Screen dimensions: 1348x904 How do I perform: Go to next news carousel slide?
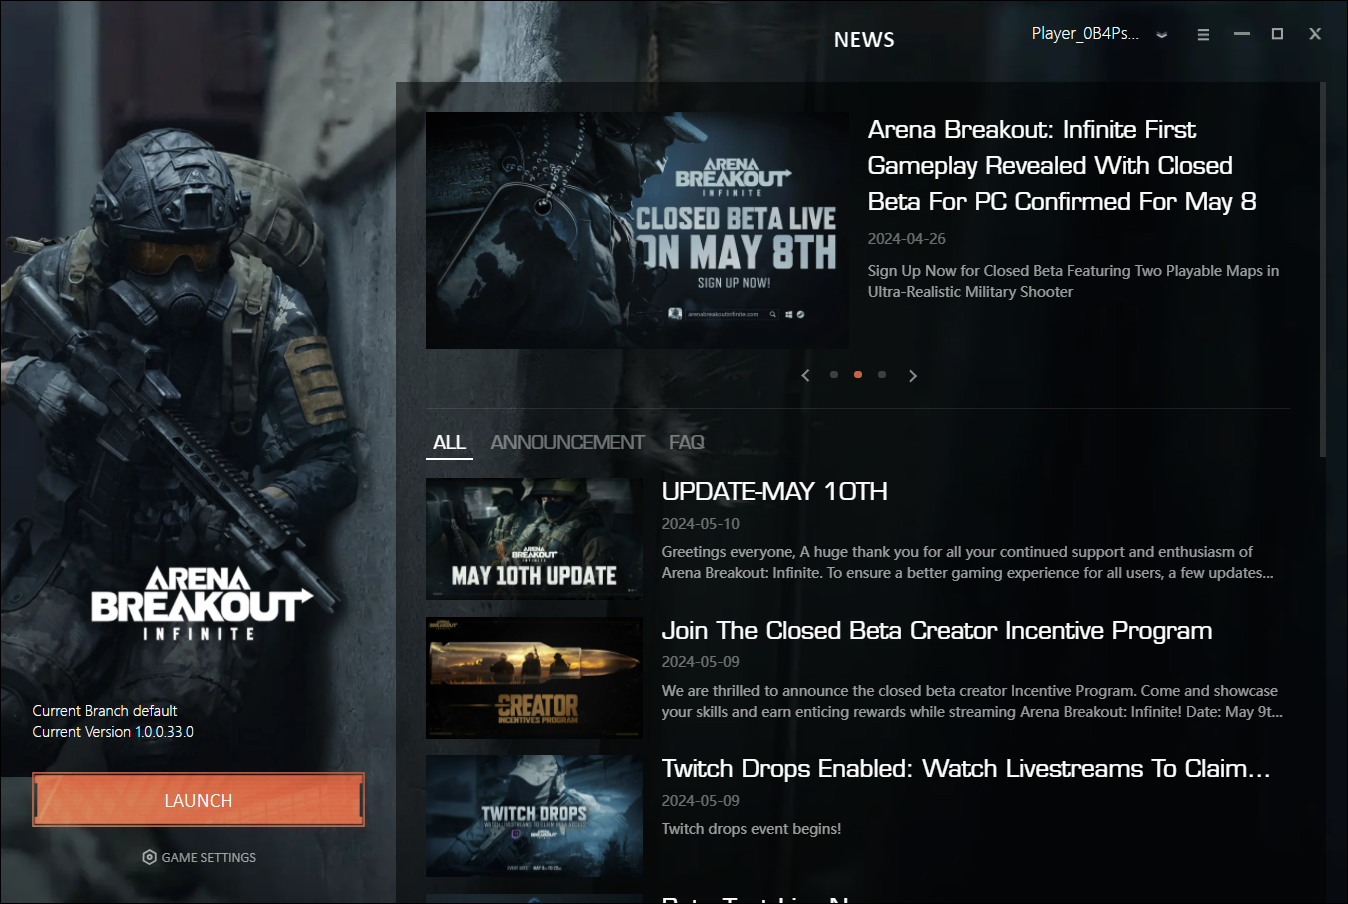pos(912,375)
